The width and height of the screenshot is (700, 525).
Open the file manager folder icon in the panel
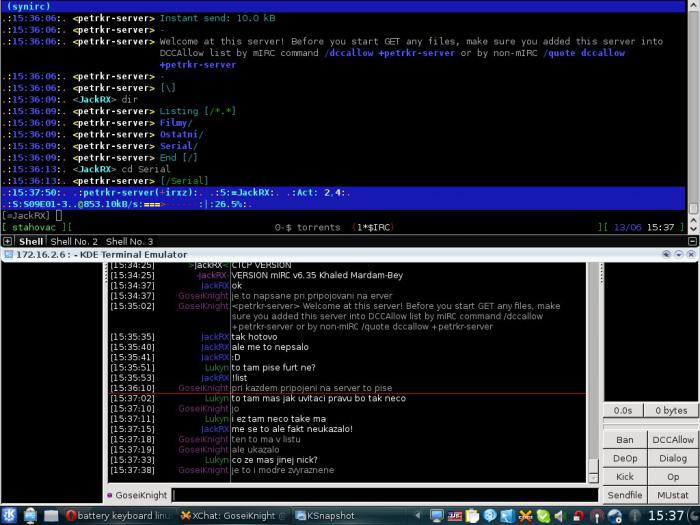click(x=50, y=516)
